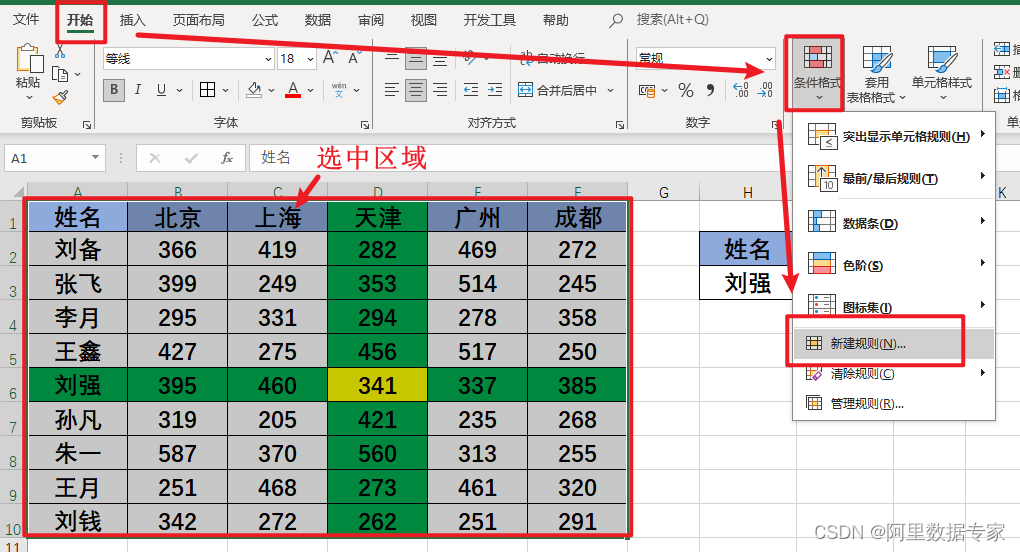Click the accounting number format icon
This screenshot has width=1020, height=552.
click(647, 90)
